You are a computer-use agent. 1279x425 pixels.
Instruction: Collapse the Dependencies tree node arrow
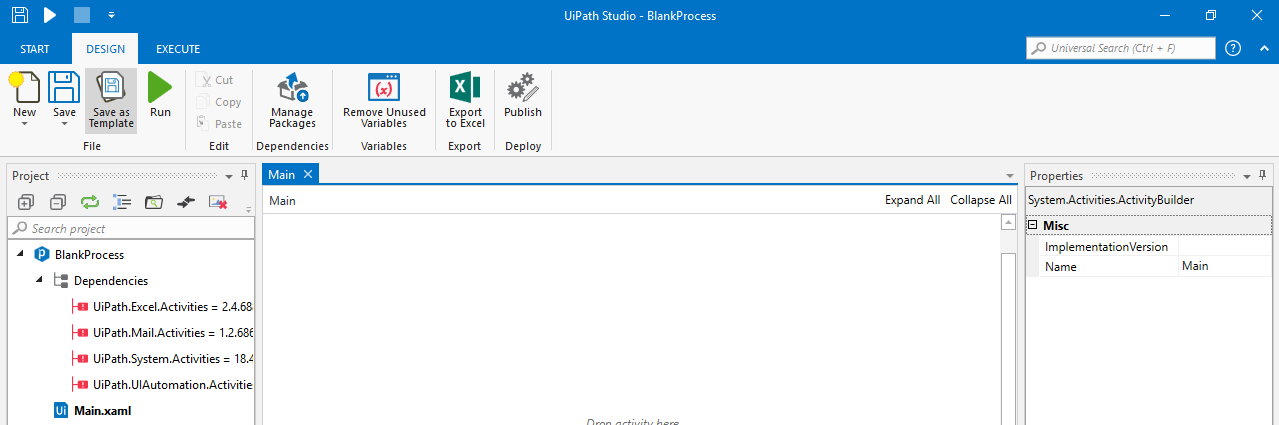tap(40, 280)
